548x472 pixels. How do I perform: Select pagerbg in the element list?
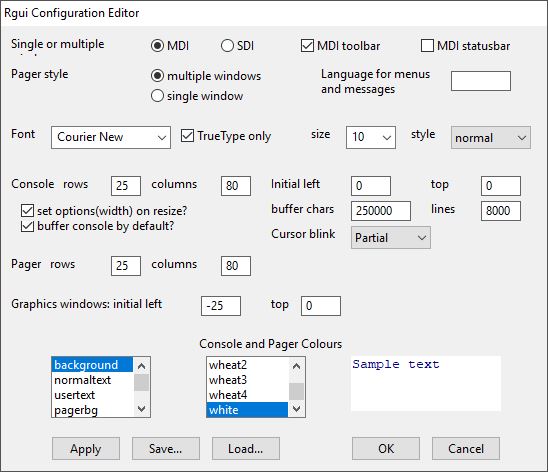[x=93, y=410]
